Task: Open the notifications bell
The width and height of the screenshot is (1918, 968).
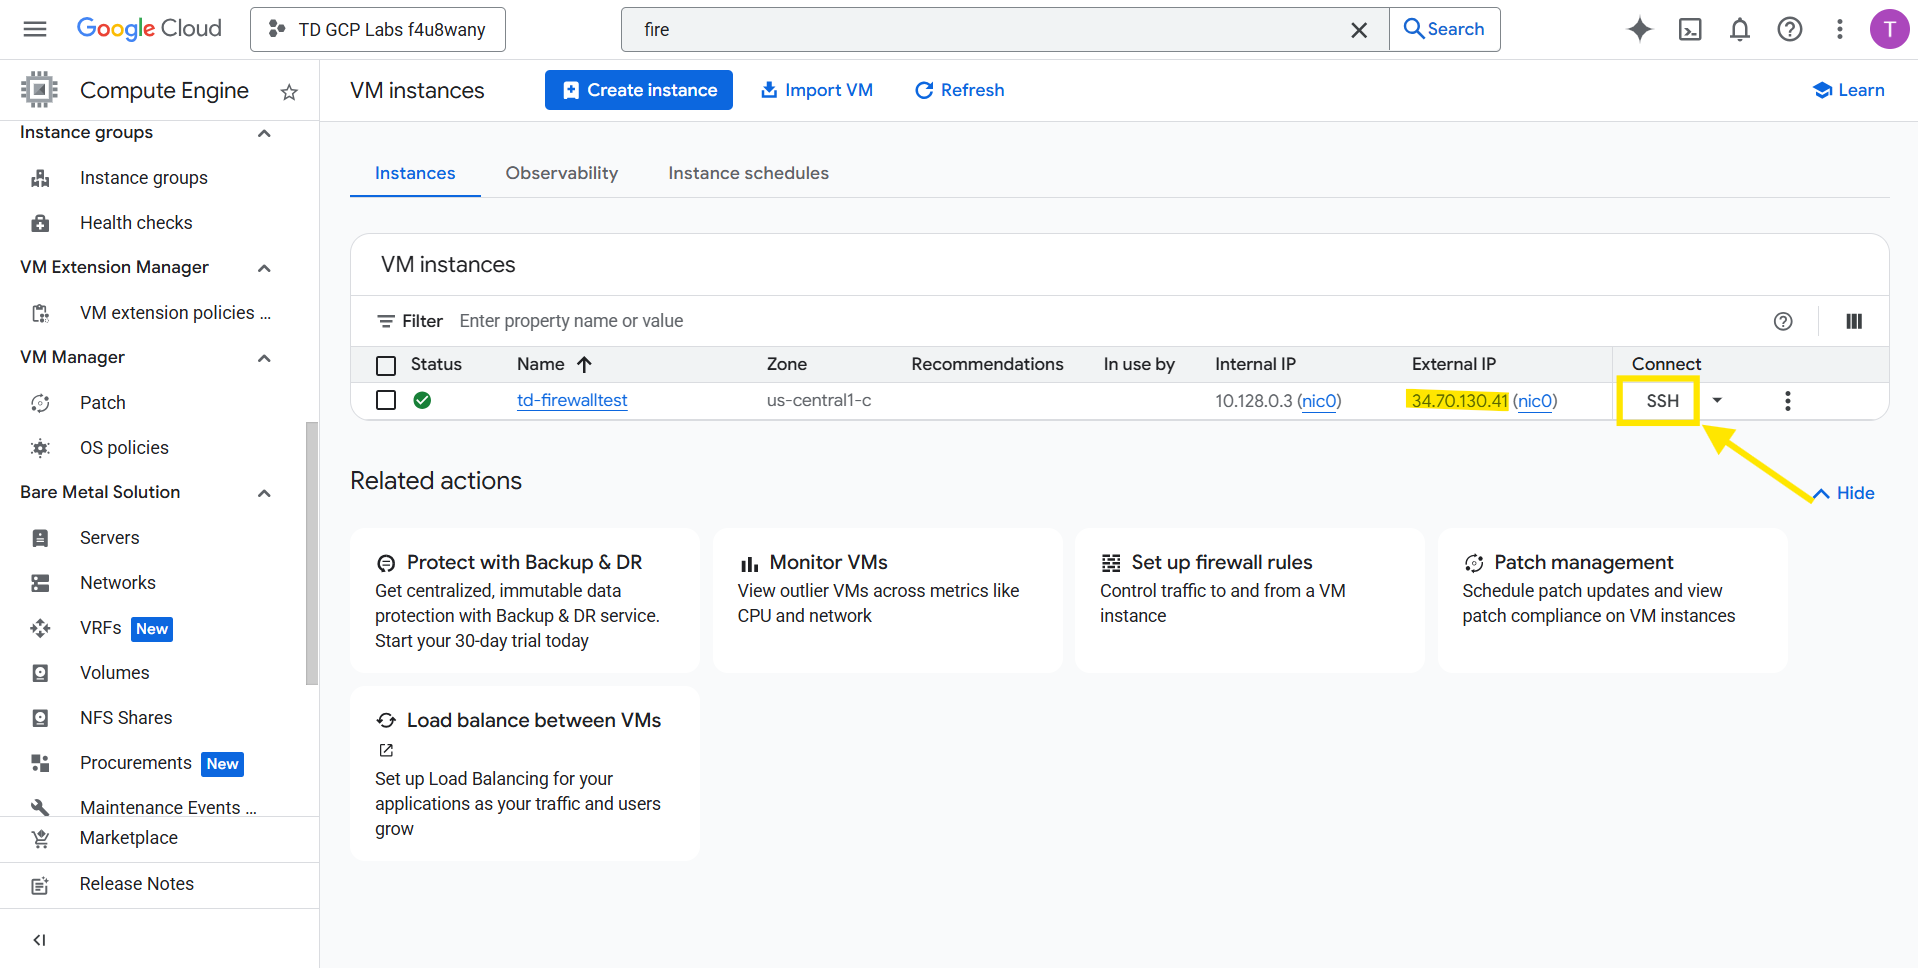Action: pyautogui.click(x=1739, y=30)
